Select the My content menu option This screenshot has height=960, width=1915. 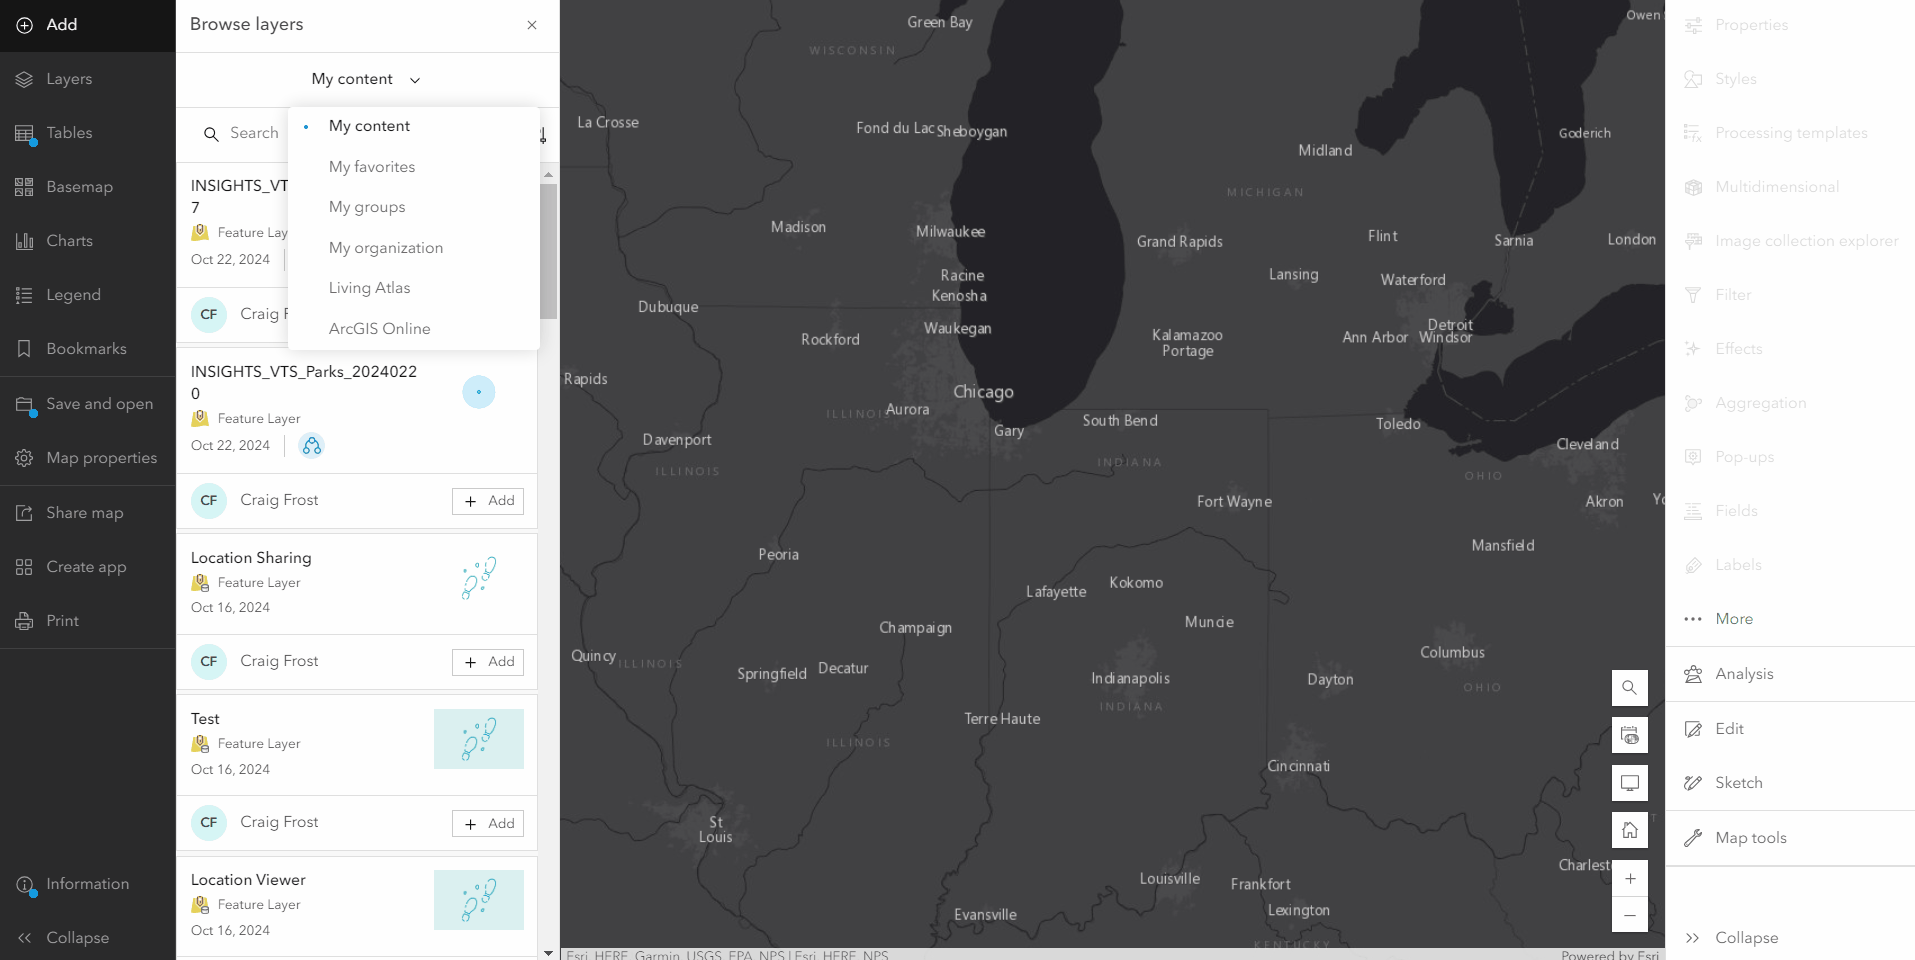click(369, 125)
